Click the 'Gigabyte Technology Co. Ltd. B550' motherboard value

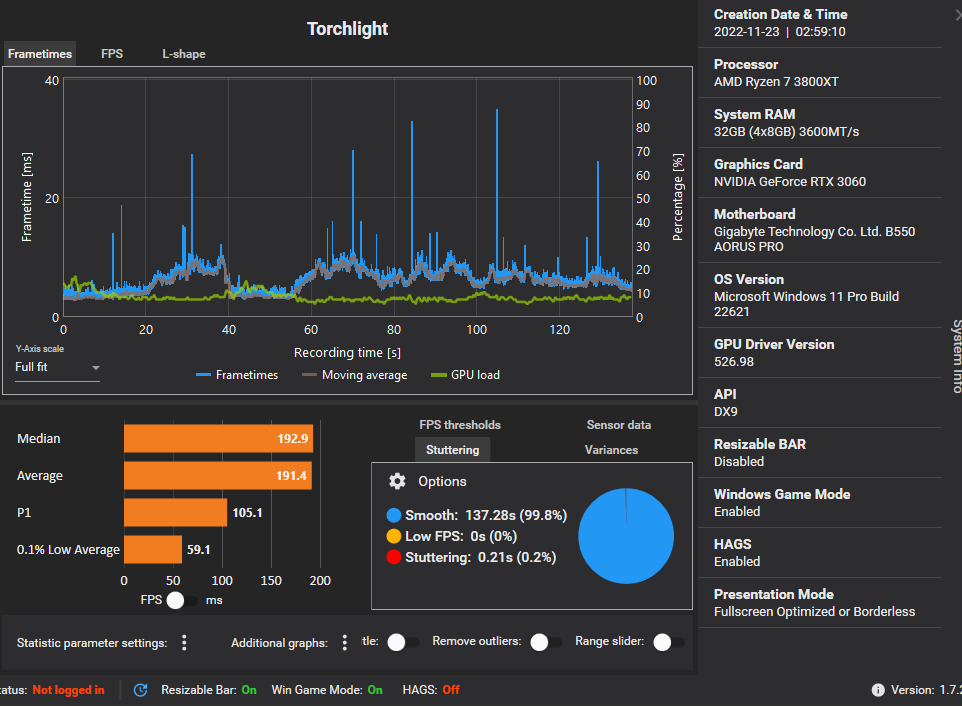[x=814, y=232]
